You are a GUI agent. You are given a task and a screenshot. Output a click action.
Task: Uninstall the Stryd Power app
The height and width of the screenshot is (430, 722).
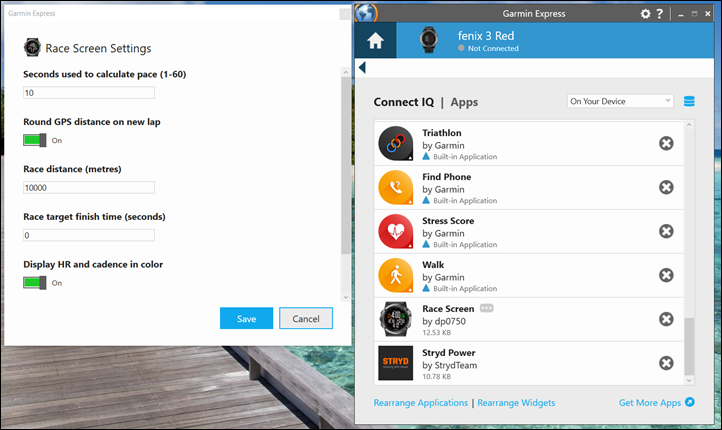tap(666, 363)
